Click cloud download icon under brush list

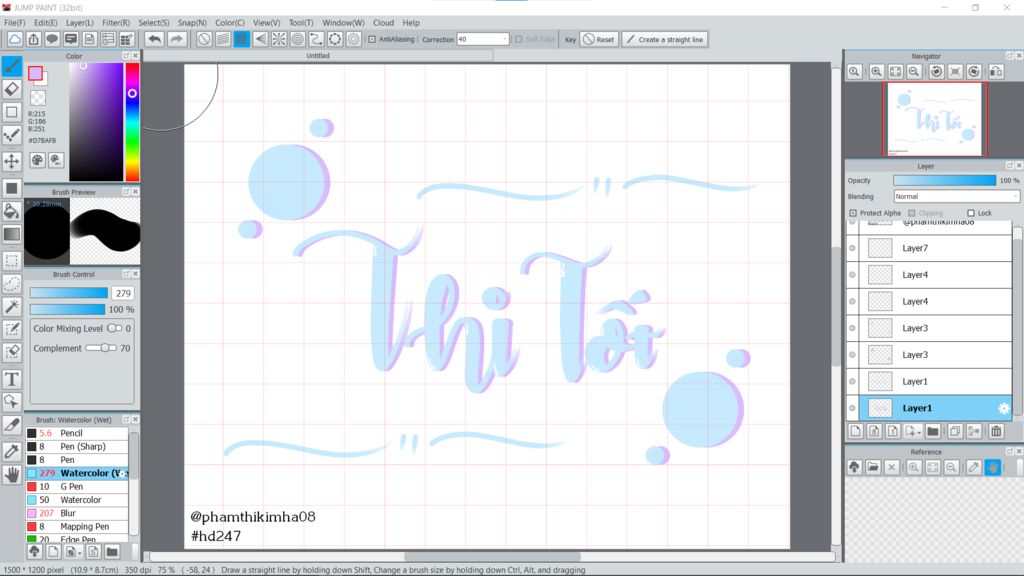point(35,552)
